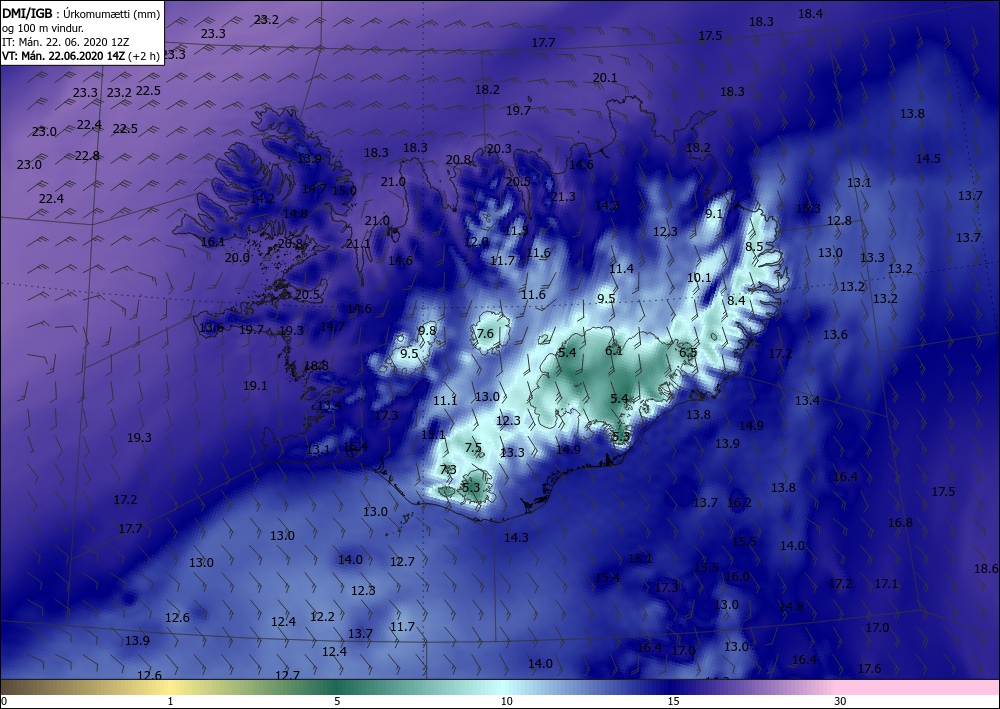Click the map value 14.5
Viewport: 1000px width, 709px height.
coord(928,158)
